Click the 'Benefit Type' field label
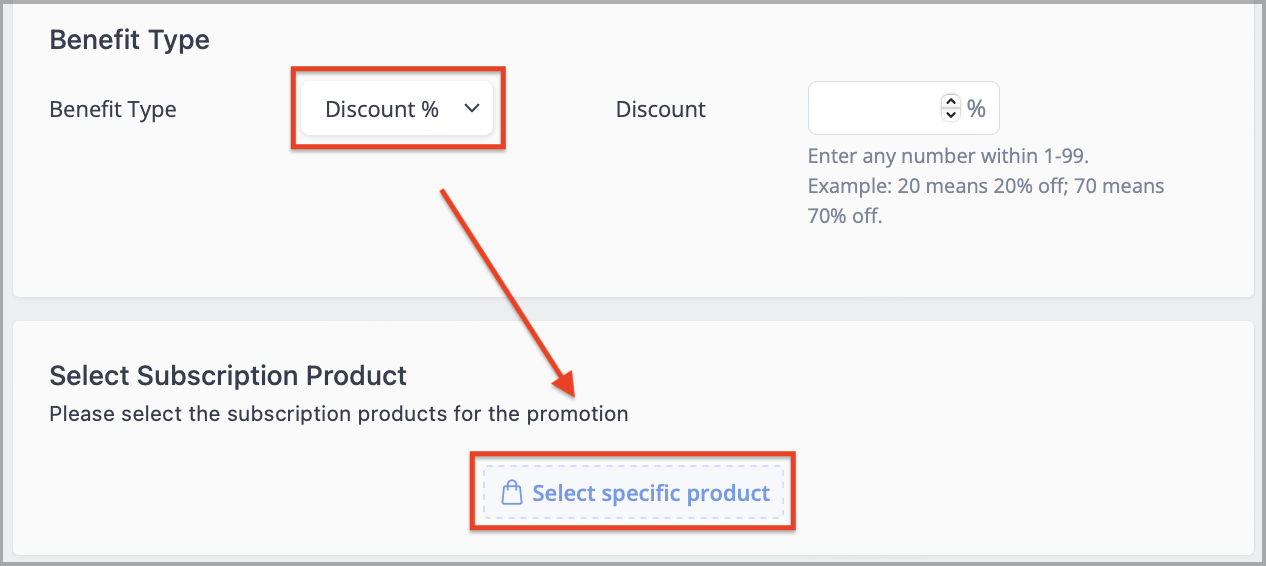This screenshot has width=1266, height=566. click(x=113, y=110)
